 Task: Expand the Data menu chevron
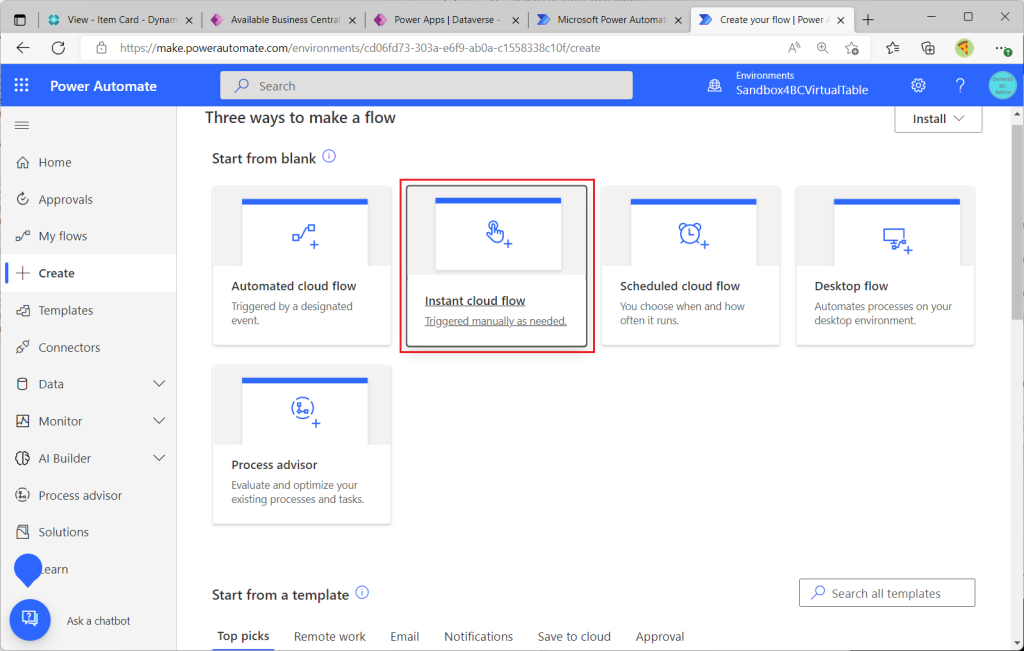coord(159,384)
